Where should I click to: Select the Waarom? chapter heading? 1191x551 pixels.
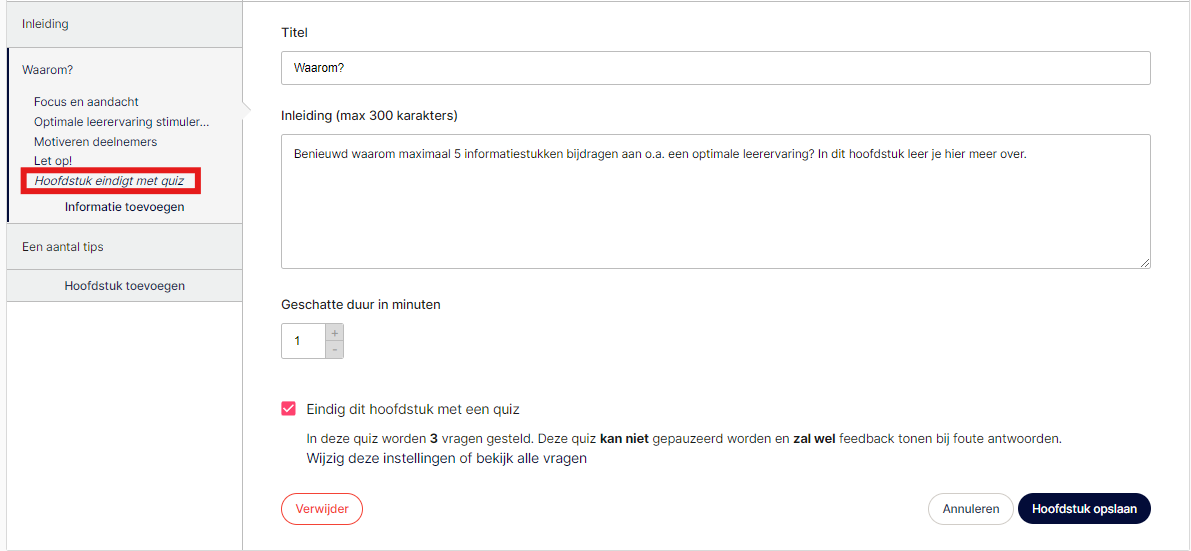[x=48, y=70]
